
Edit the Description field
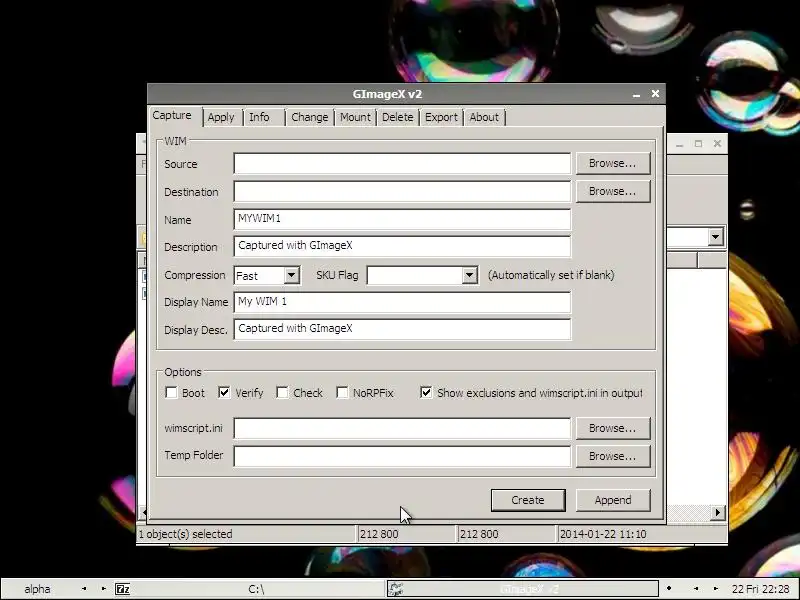(402, 246)
